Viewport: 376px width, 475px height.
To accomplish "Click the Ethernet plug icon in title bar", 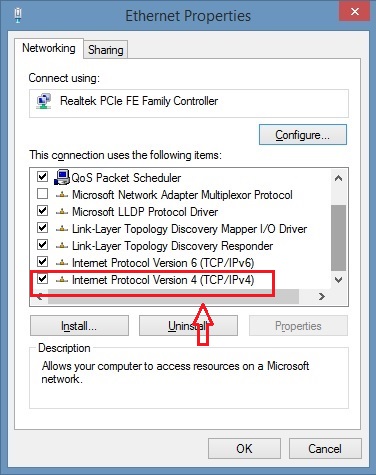I will pyautogui.click(x=18, y=15).
